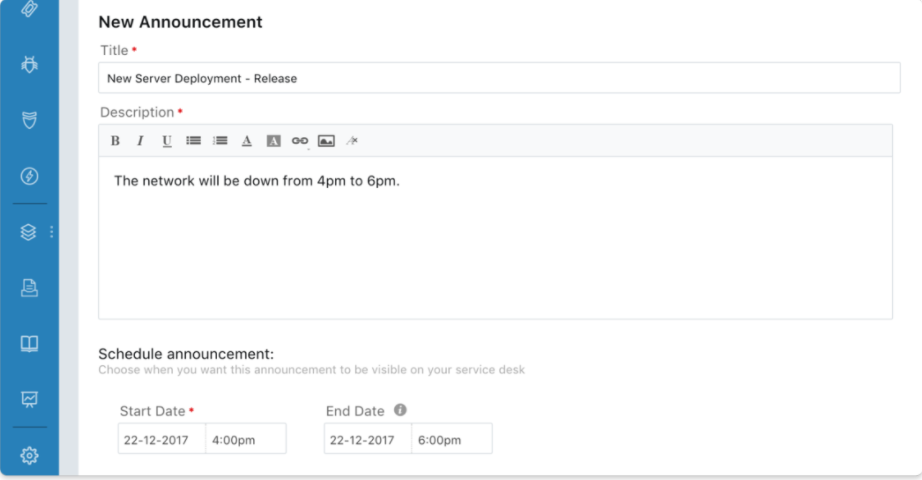This screenshot has width=922, height=480.
Task: Clear formatting in description editor
Action: tap(352, 141)
